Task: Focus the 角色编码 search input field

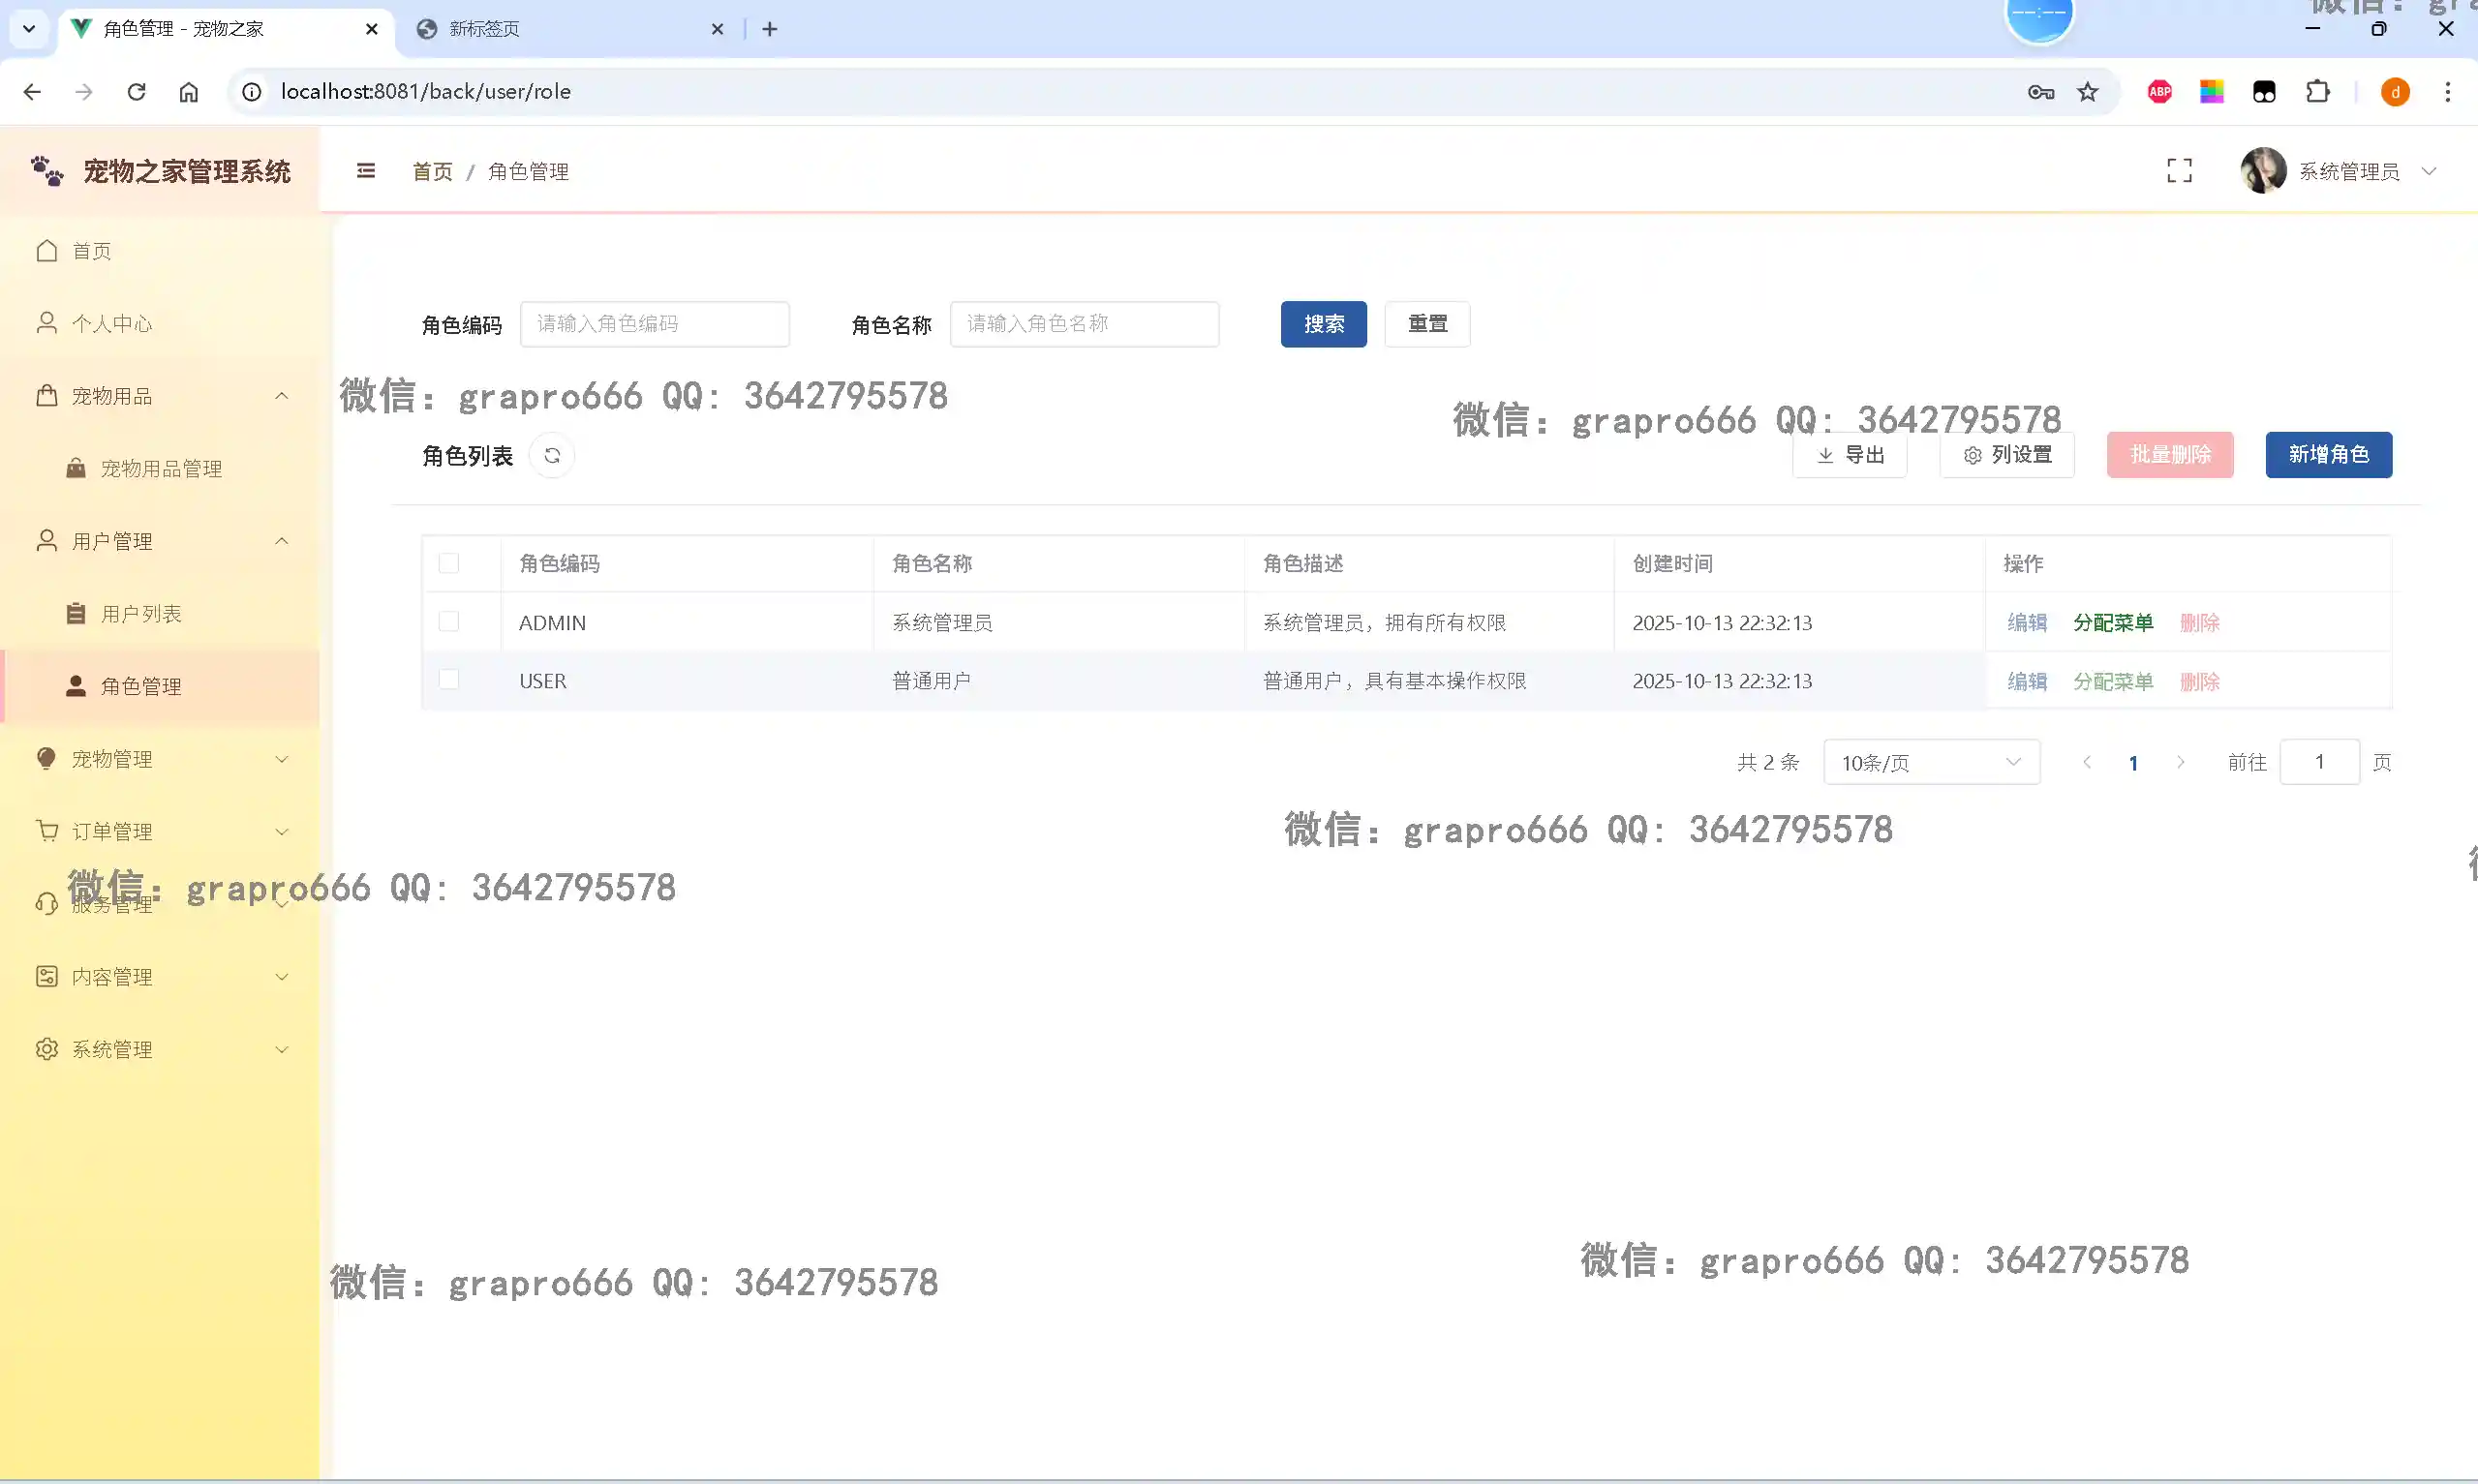Action: pyautogui.click(x=654, y=324)
